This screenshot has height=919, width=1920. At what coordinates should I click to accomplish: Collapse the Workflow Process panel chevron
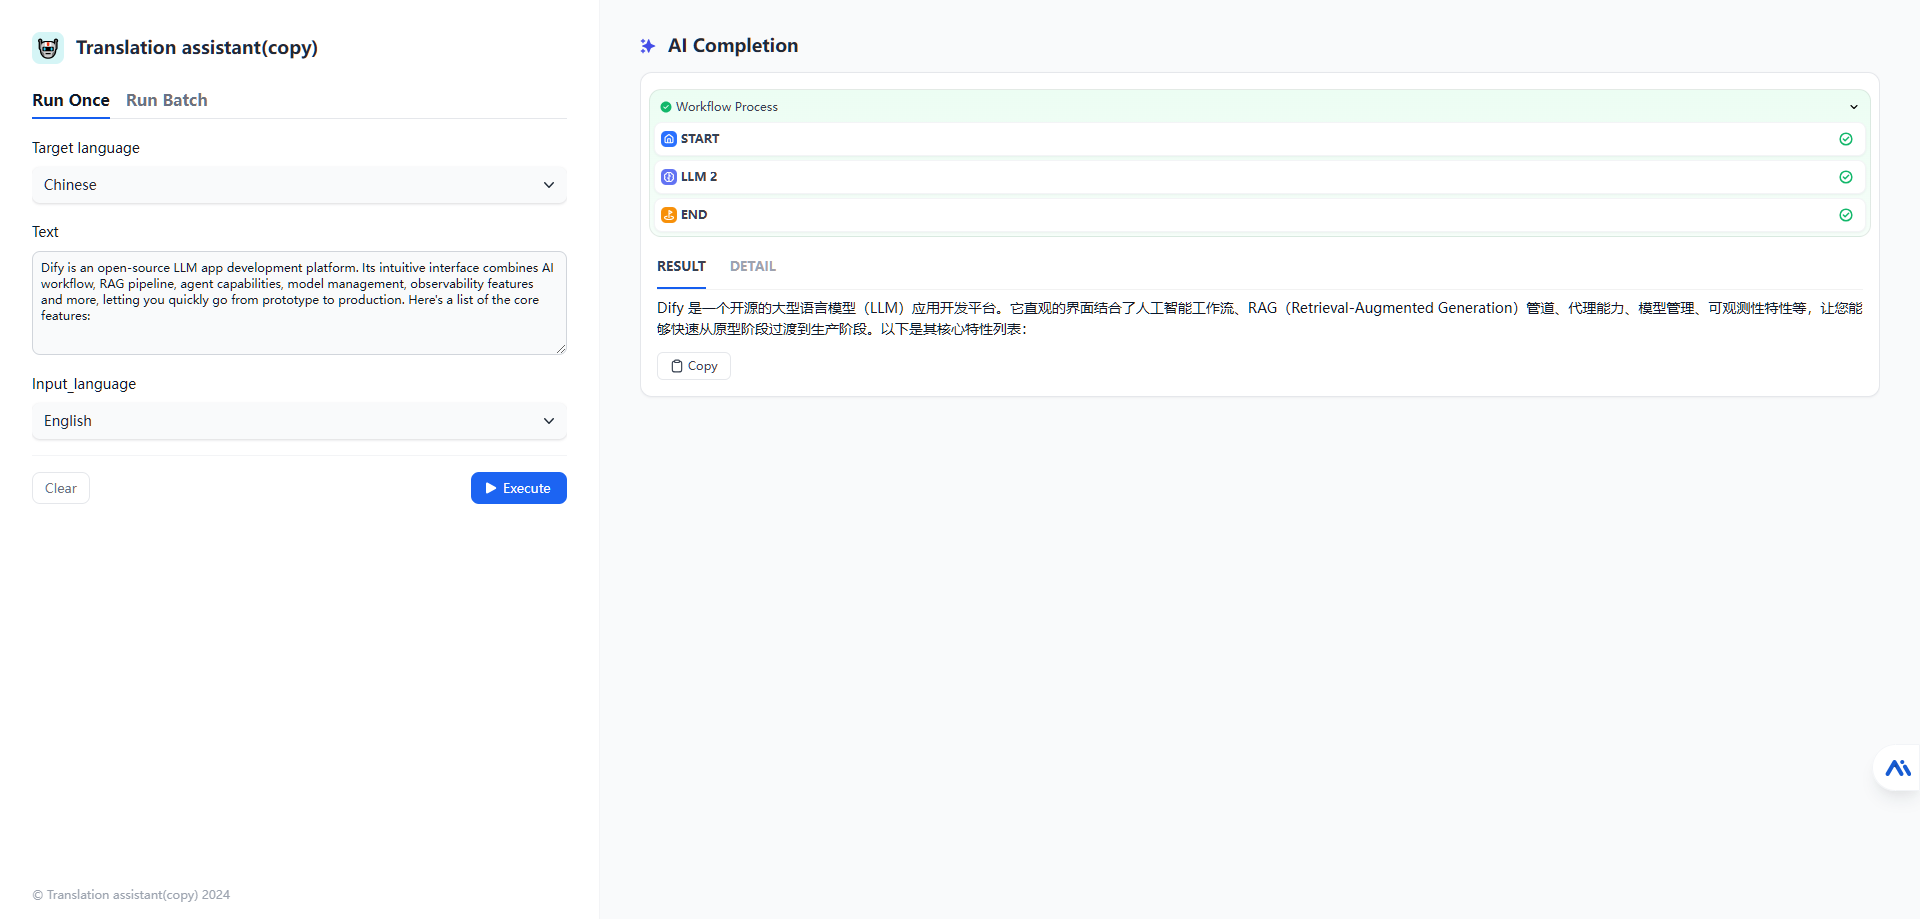[1854, 107]
